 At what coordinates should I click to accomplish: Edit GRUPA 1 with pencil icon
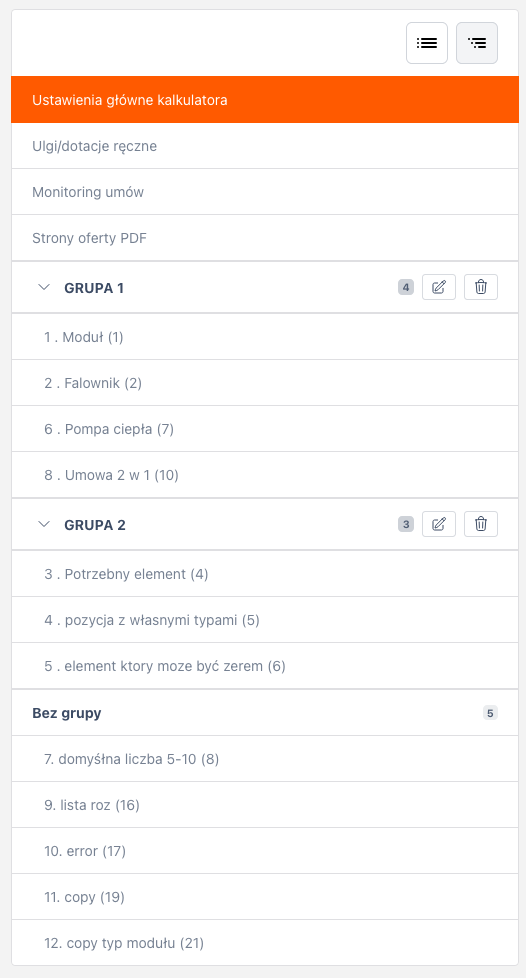439,287
